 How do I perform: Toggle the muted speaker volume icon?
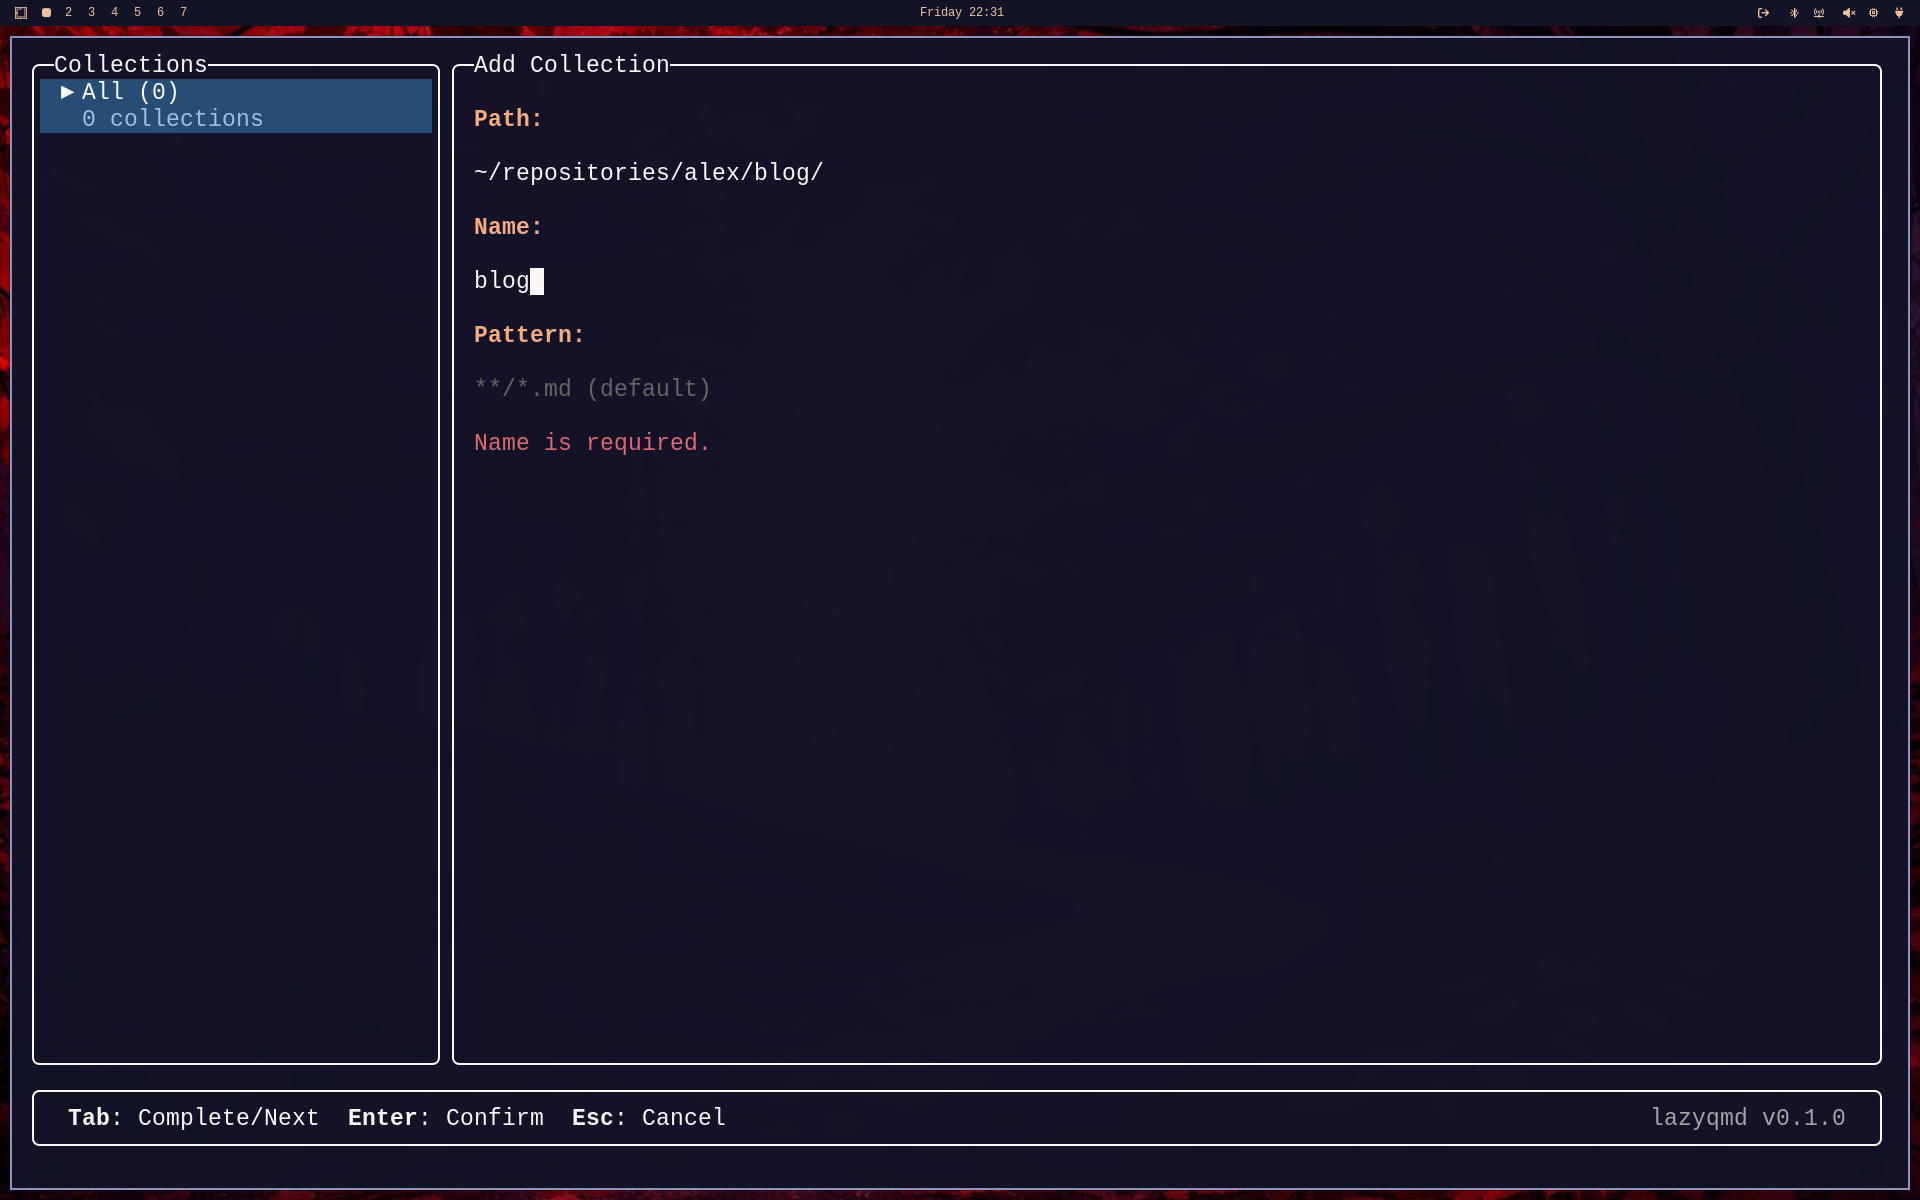pyautogui.click(x=1848, y=13)
